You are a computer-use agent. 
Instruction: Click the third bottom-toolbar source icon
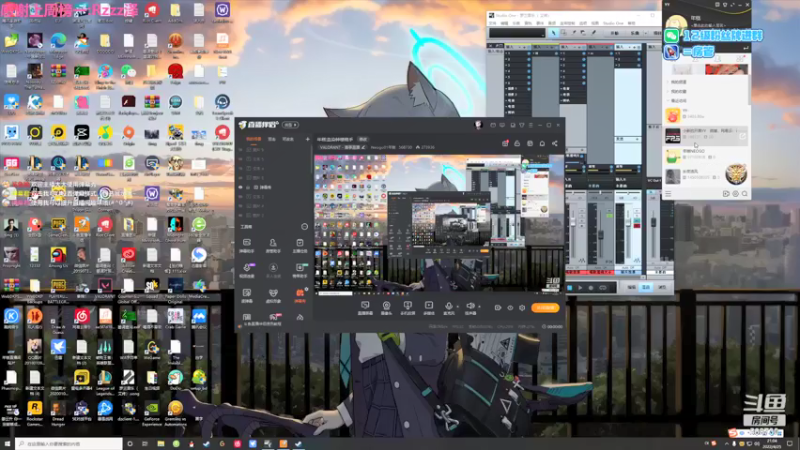tap(407, 306)
